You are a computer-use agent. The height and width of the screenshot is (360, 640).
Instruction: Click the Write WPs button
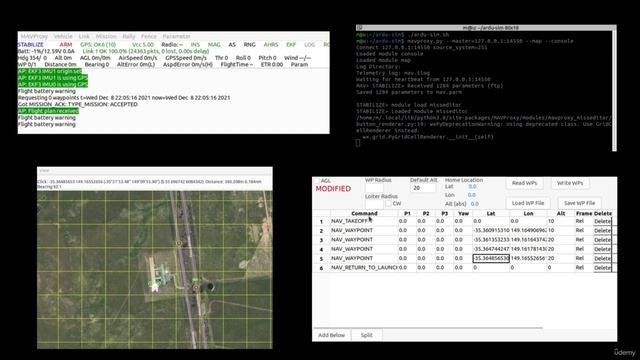tap(570, 183)
